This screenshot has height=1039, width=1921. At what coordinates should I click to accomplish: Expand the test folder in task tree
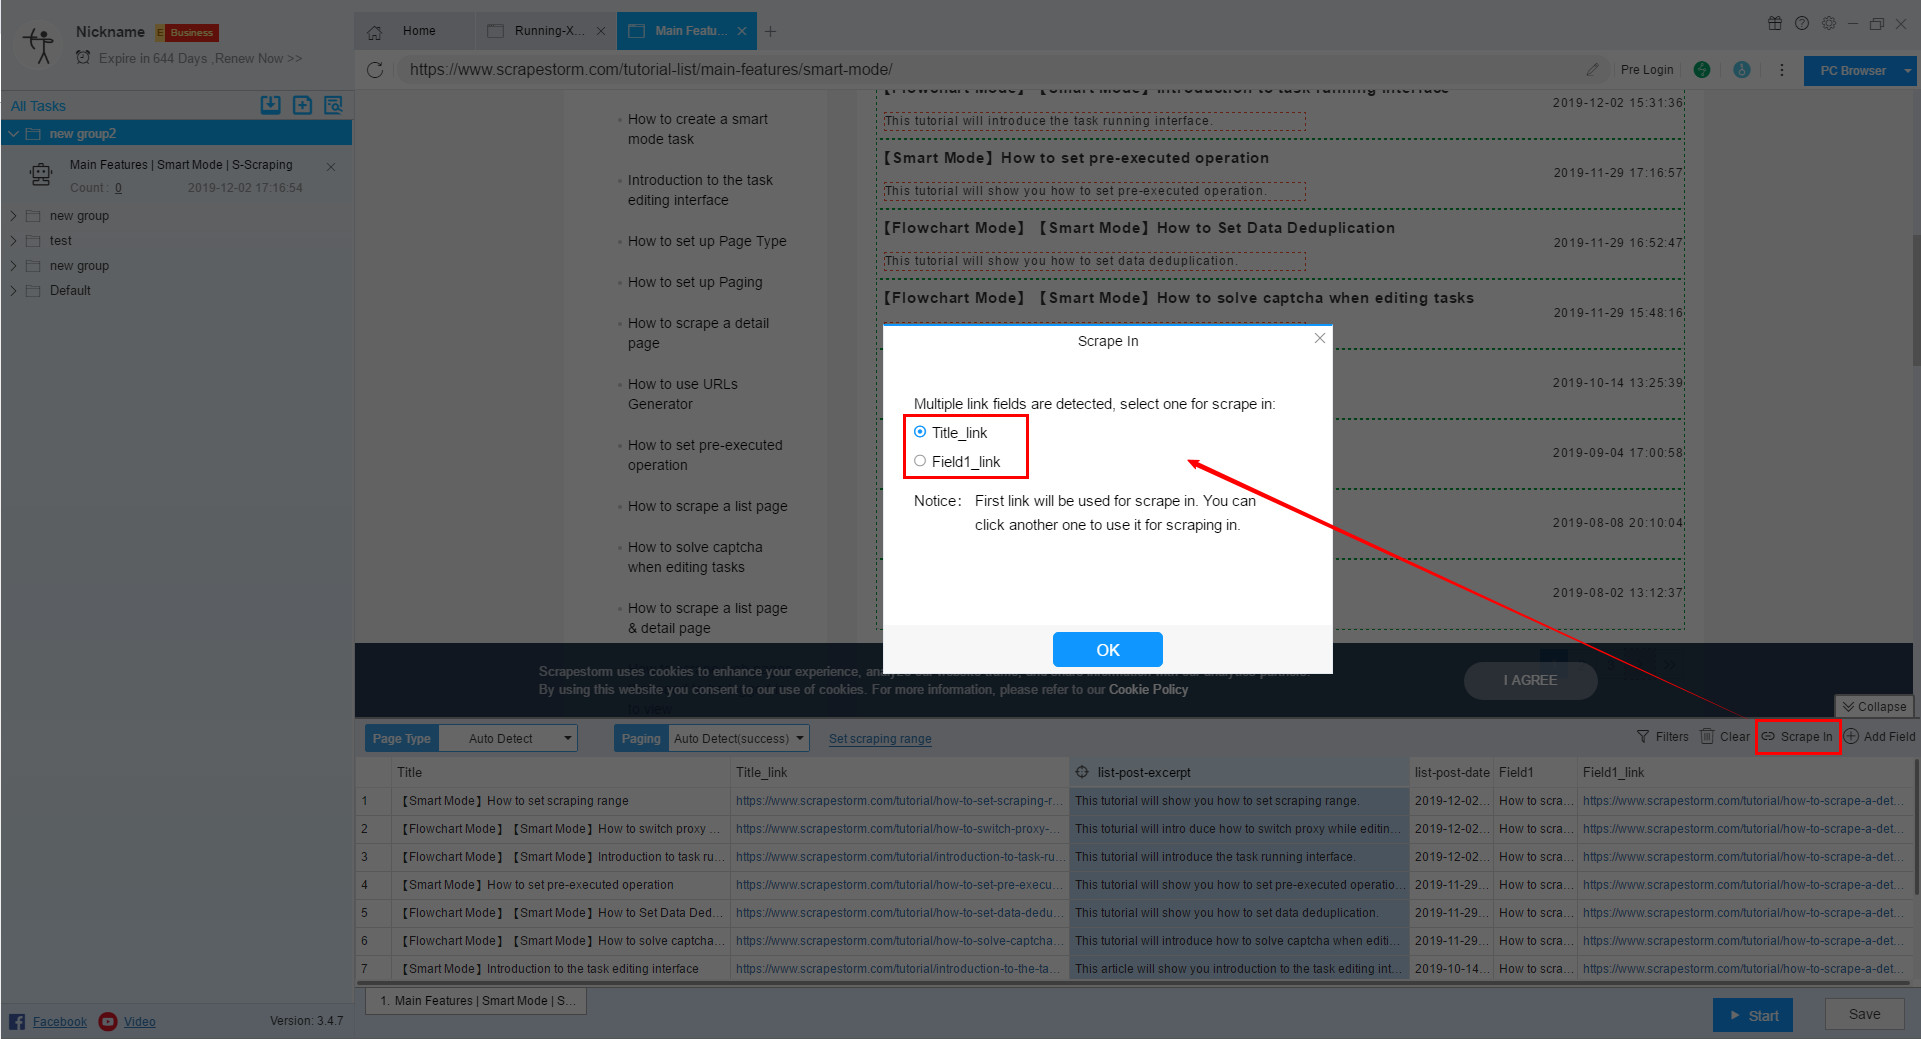[x=13, y=241]
